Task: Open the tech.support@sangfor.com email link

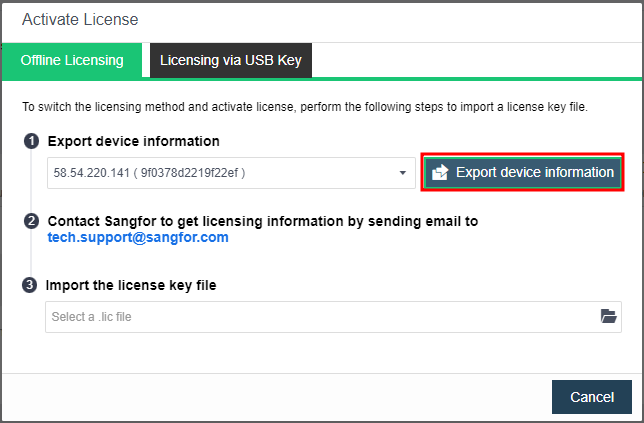Action: [138, 237]
